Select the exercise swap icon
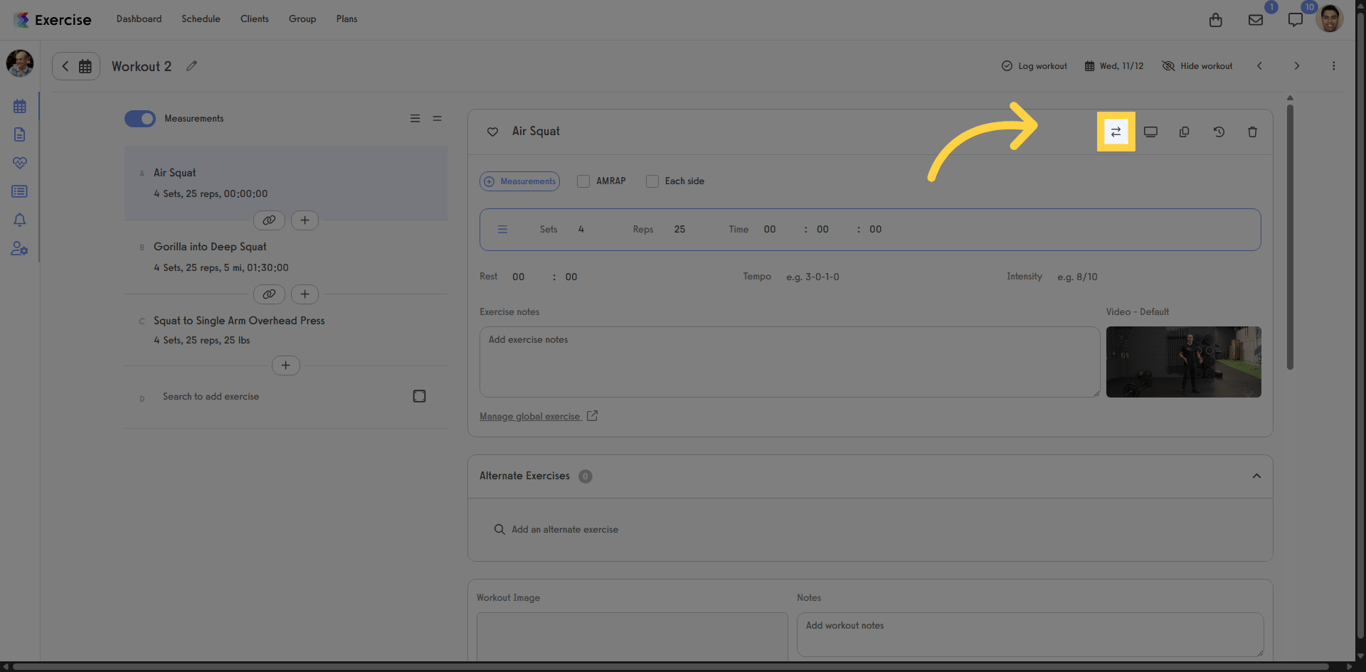1366x672 pixels. 1115,131
